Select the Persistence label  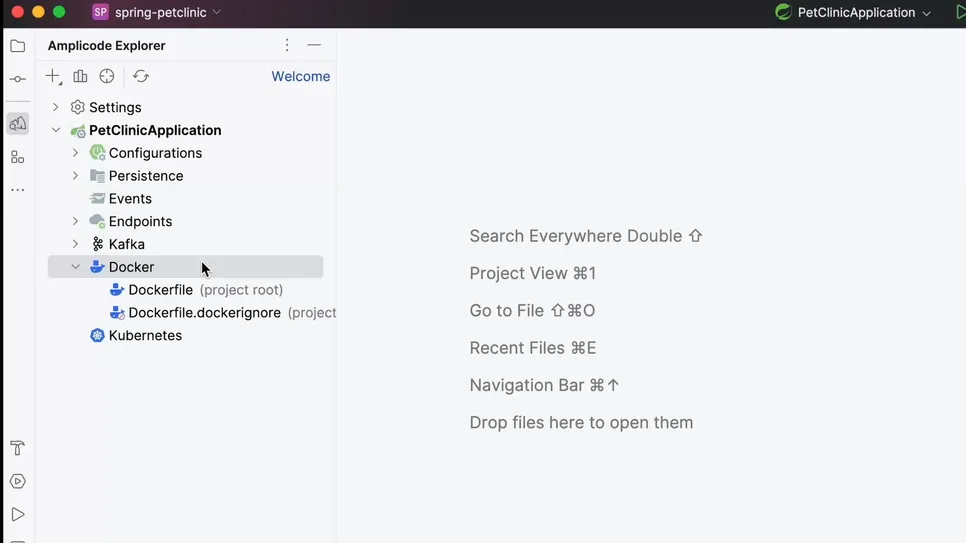(x=146, y=176)
